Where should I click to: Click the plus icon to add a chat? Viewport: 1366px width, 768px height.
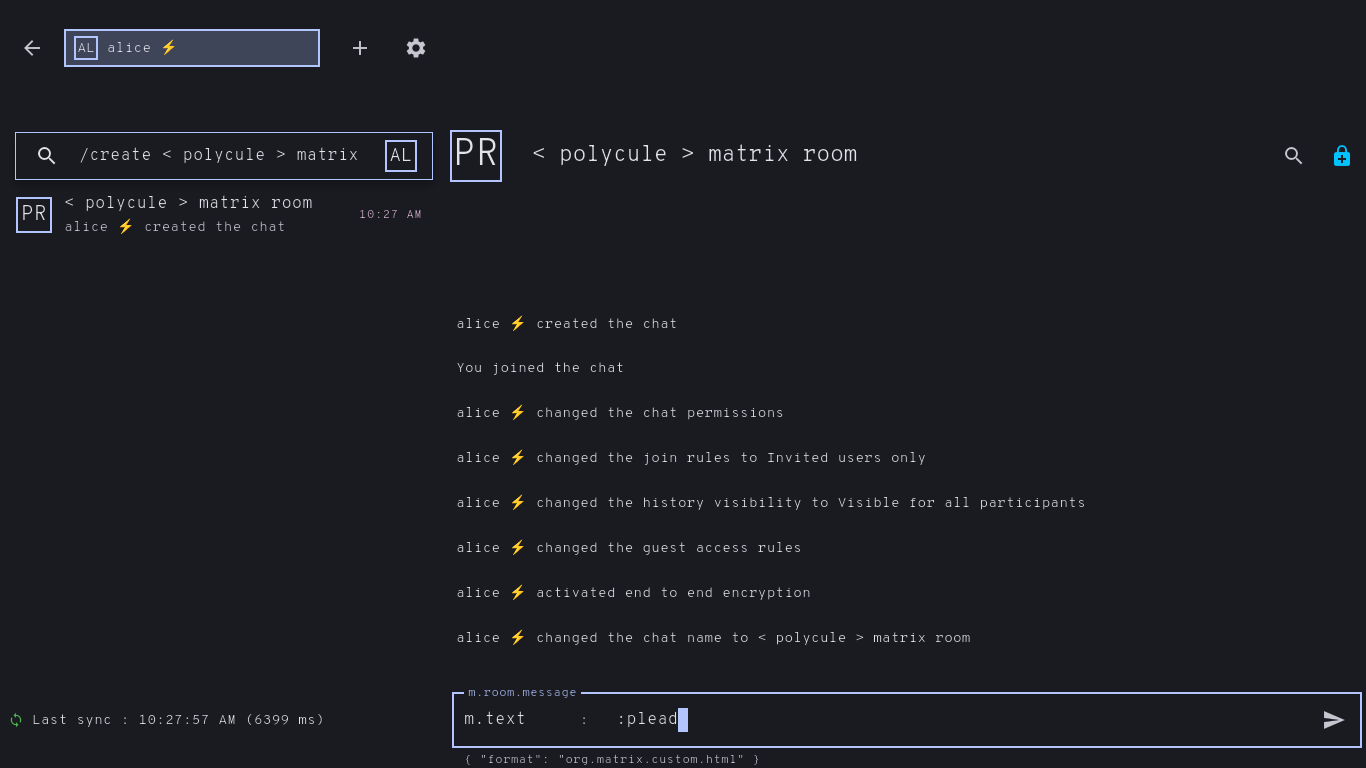click(360, 48)
